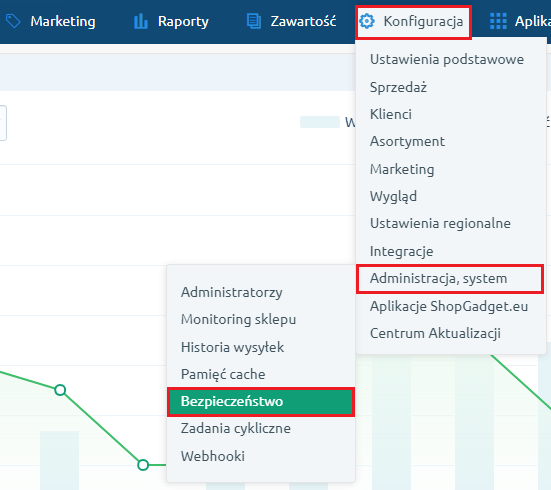
Task: Choose Sprzedaż from configuration menu
Action: pyautogui.click(x=398, y=87)
